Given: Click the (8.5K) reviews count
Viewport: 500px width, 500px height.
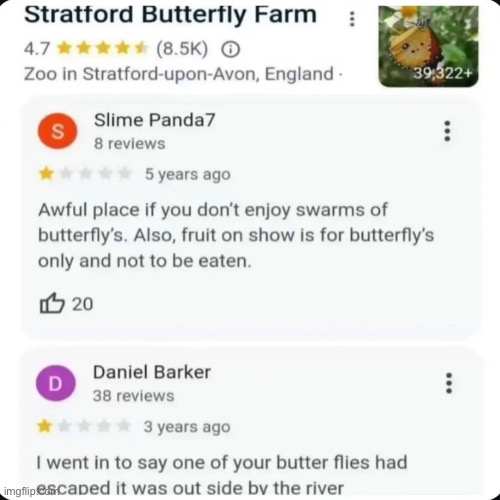Looking at the screenshot, I should [182, 49].
